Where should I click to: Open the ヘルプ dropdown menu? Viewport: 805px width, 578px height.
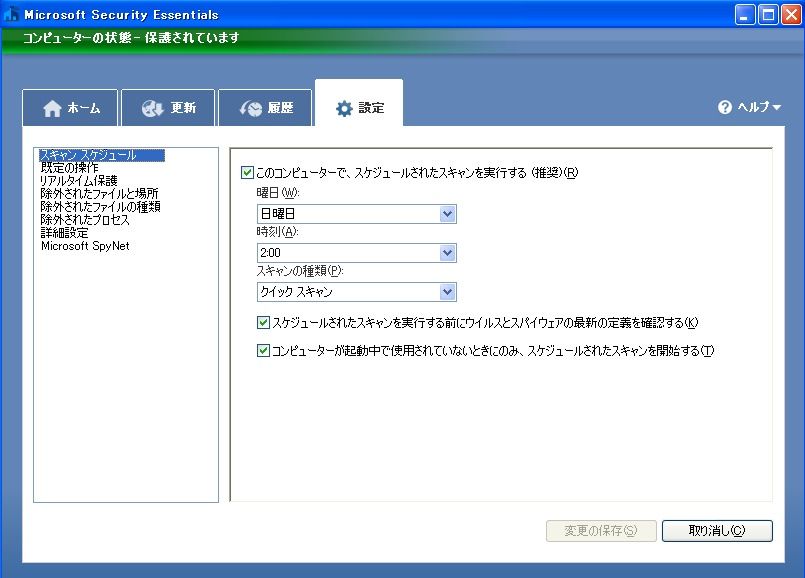tap(750, 107)
